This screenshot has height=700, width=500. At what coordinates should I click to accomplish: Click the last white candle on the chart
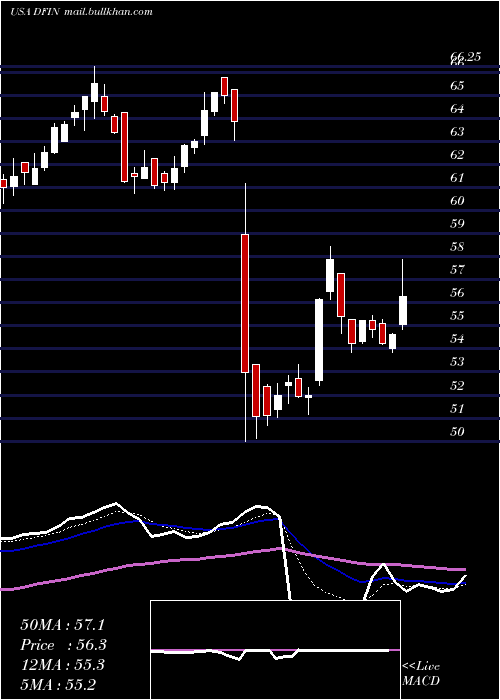click(x=403, y=310)
